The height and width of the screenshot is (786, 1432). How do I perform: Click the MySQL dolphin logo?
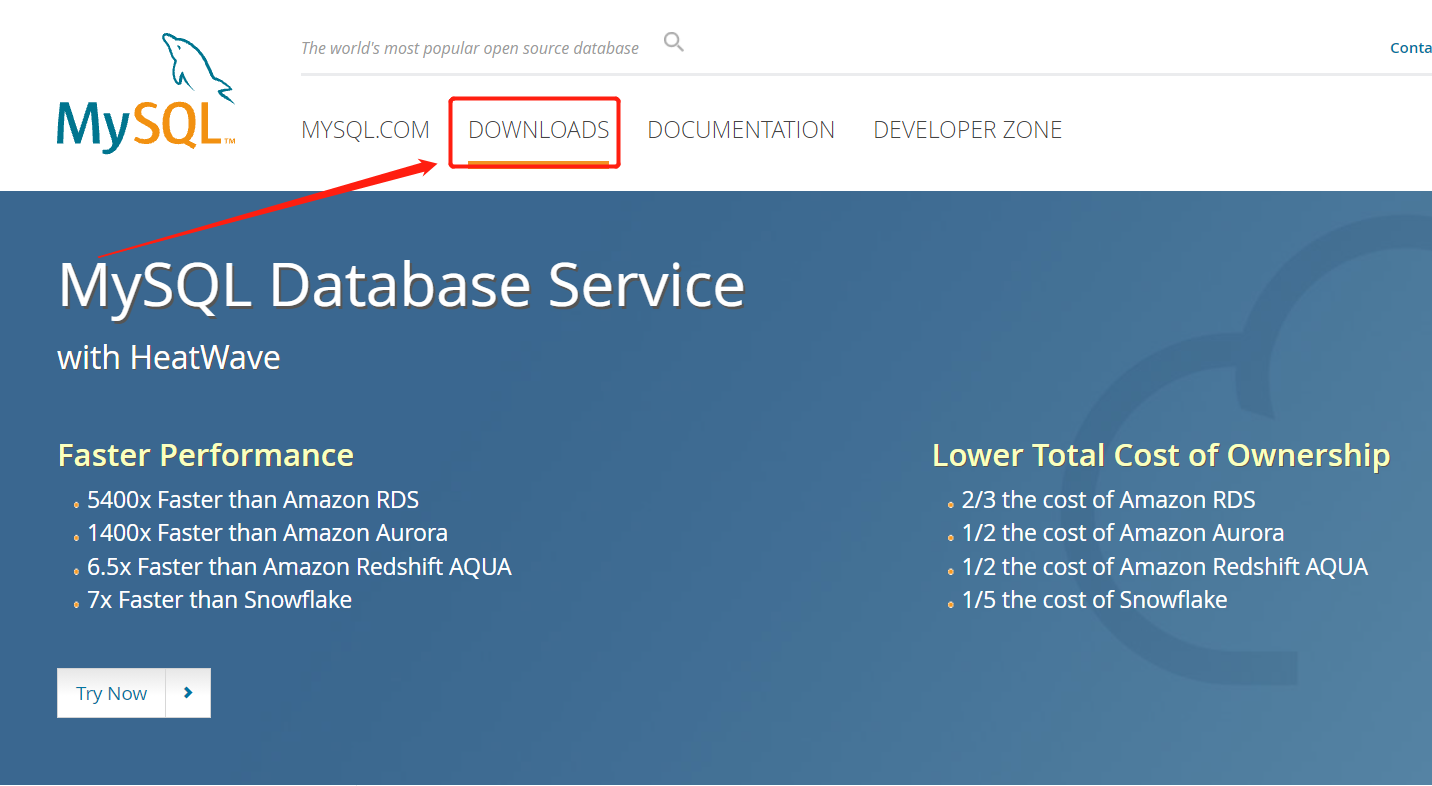click(x=147, y=92)
